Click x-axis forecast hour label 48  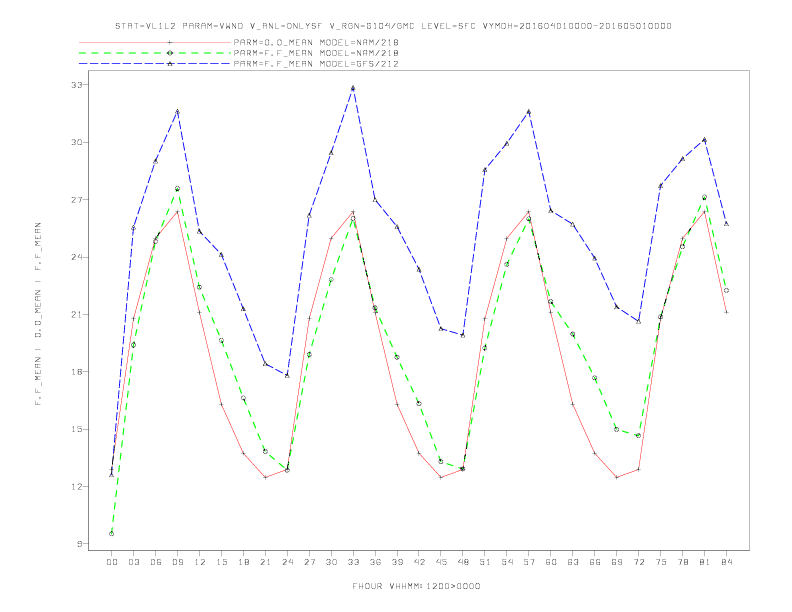(x=463, y=562)
